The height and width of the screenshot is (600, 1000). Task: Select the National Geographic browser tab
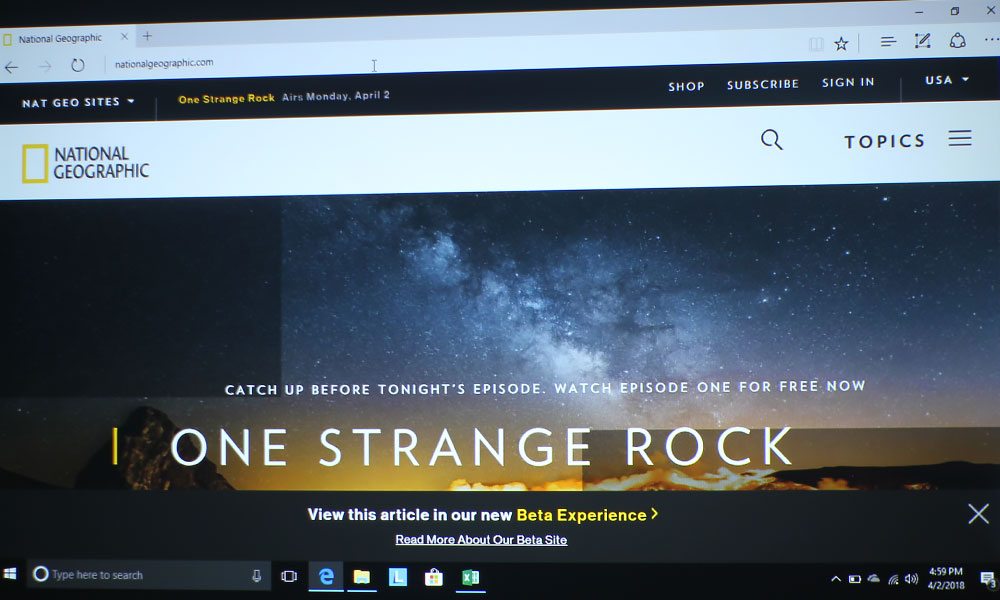[67, 38]
